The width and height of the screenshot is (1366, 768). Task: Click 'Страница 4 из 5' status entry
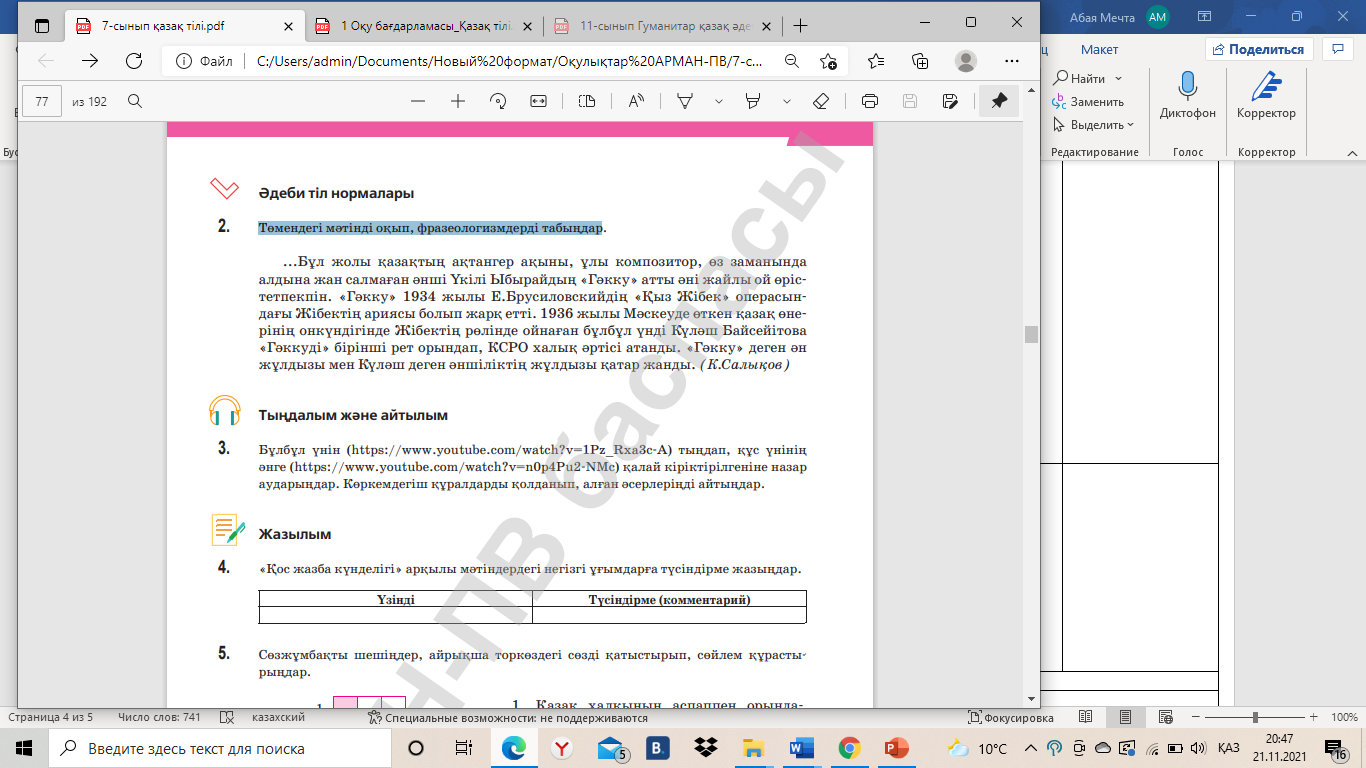click(x=51, y=718)
